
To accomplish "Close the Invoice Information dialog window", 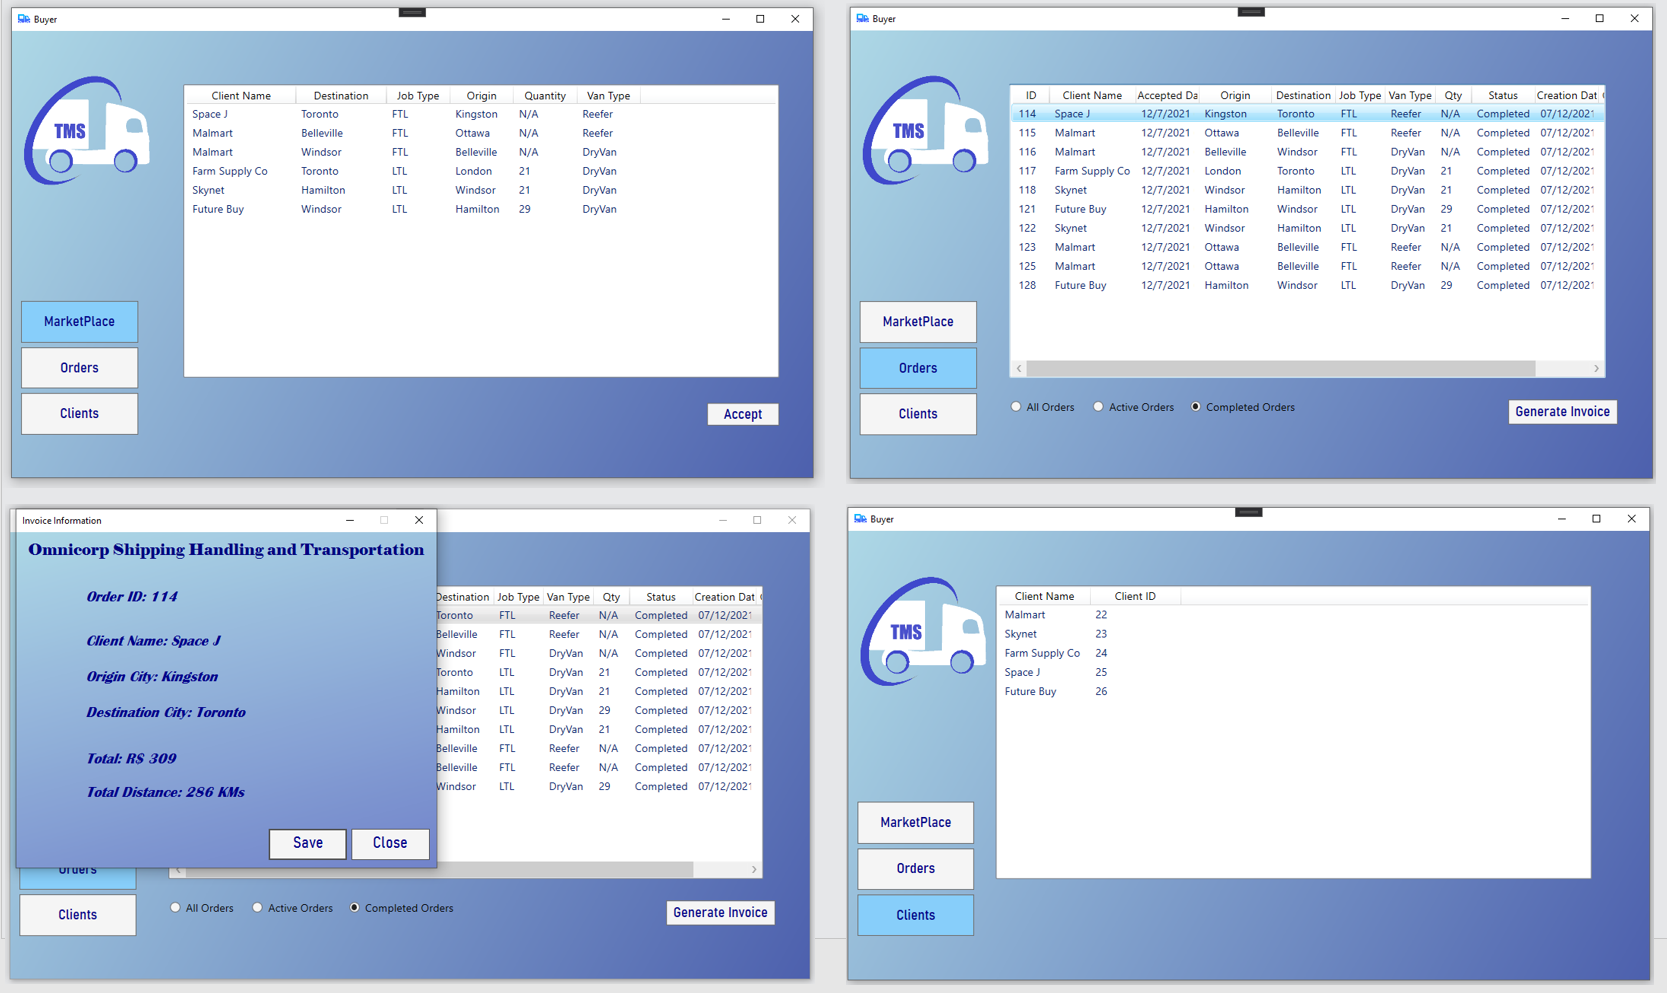I will coord(419,520).
